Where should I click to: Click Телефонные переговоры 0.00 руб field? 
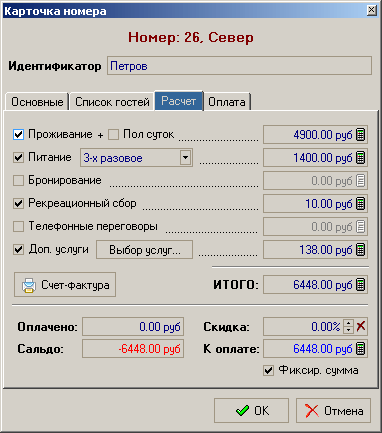tap(315, 227)
